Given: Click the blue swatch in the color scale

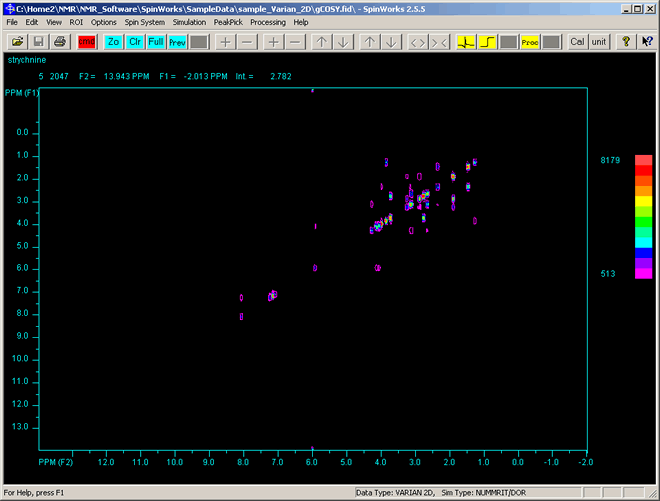Looking at the screenshot, I should pyautogui.click(x=644, y=253).
